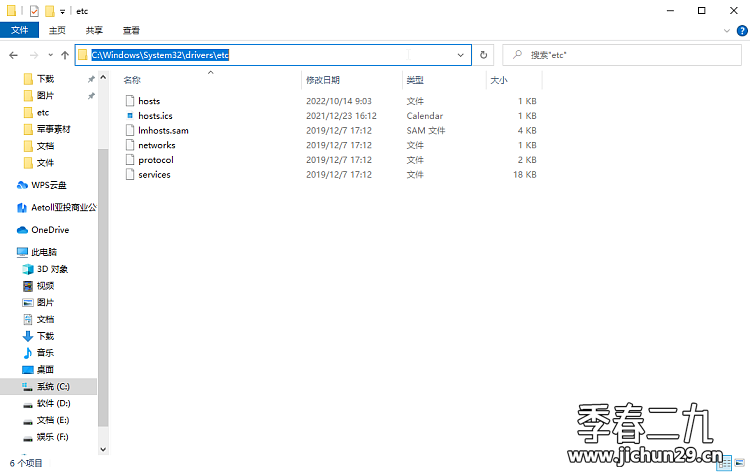
Task: Open 图片 under 此电脑
Action: [45, 303]
